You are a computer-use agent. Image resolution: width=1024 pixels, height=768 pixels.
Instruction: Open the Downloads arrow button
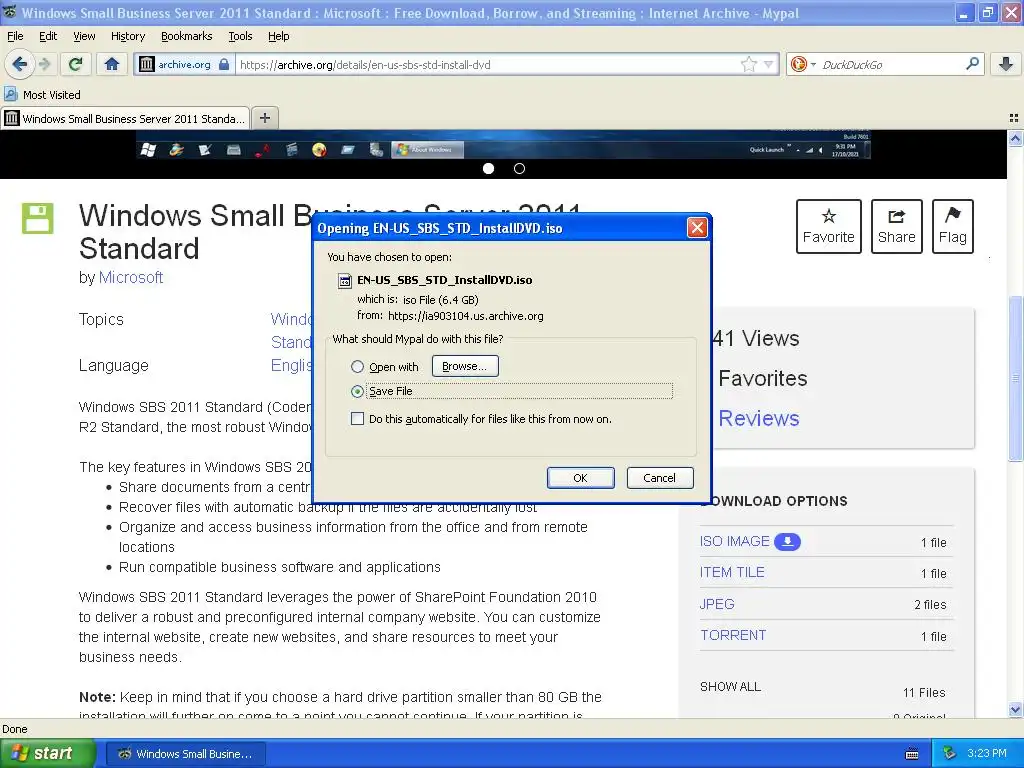point(1006,64)
